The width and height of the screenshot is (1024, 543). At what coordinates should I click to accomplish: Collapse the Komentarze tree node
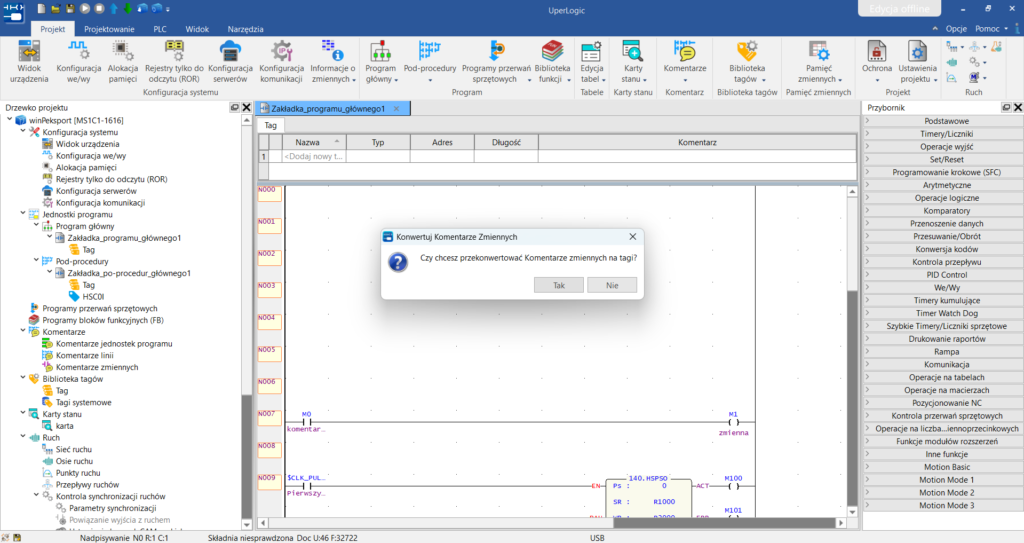[23, 331]
